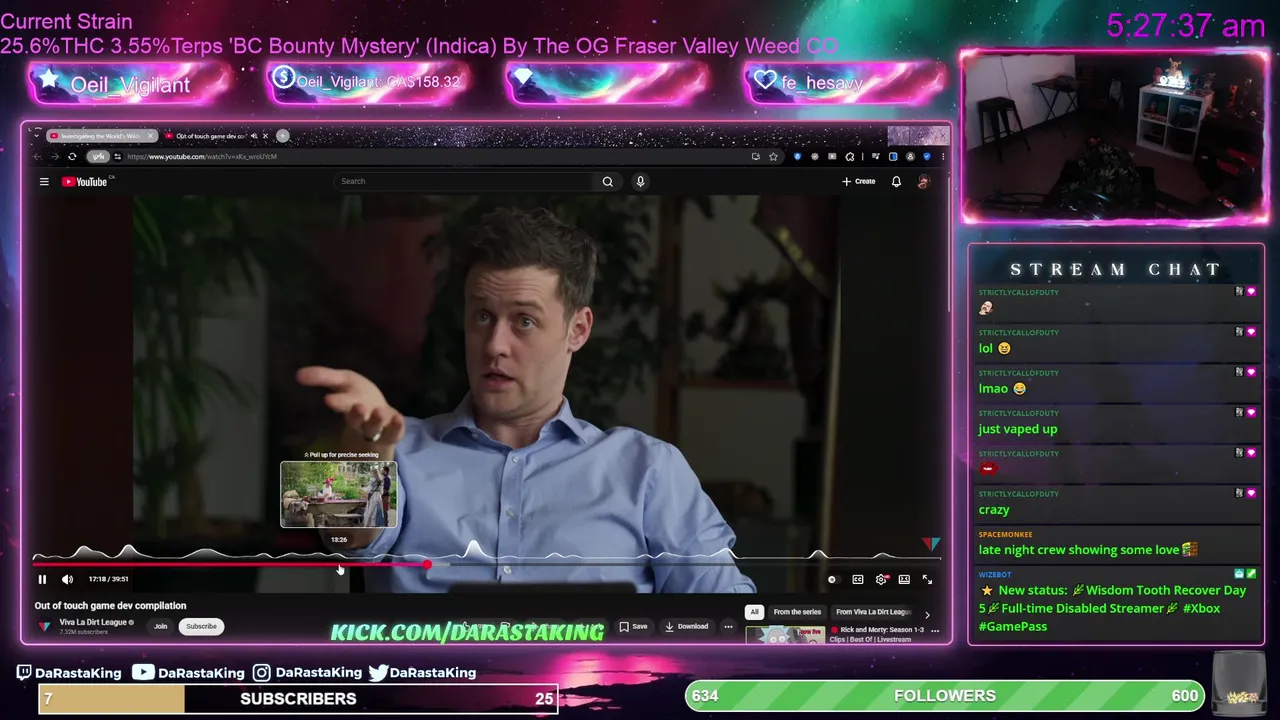Close the 'Out of touch game dev' tab
The width and height of the screenshot is (1280, 720).
click(x=265, y=136)
